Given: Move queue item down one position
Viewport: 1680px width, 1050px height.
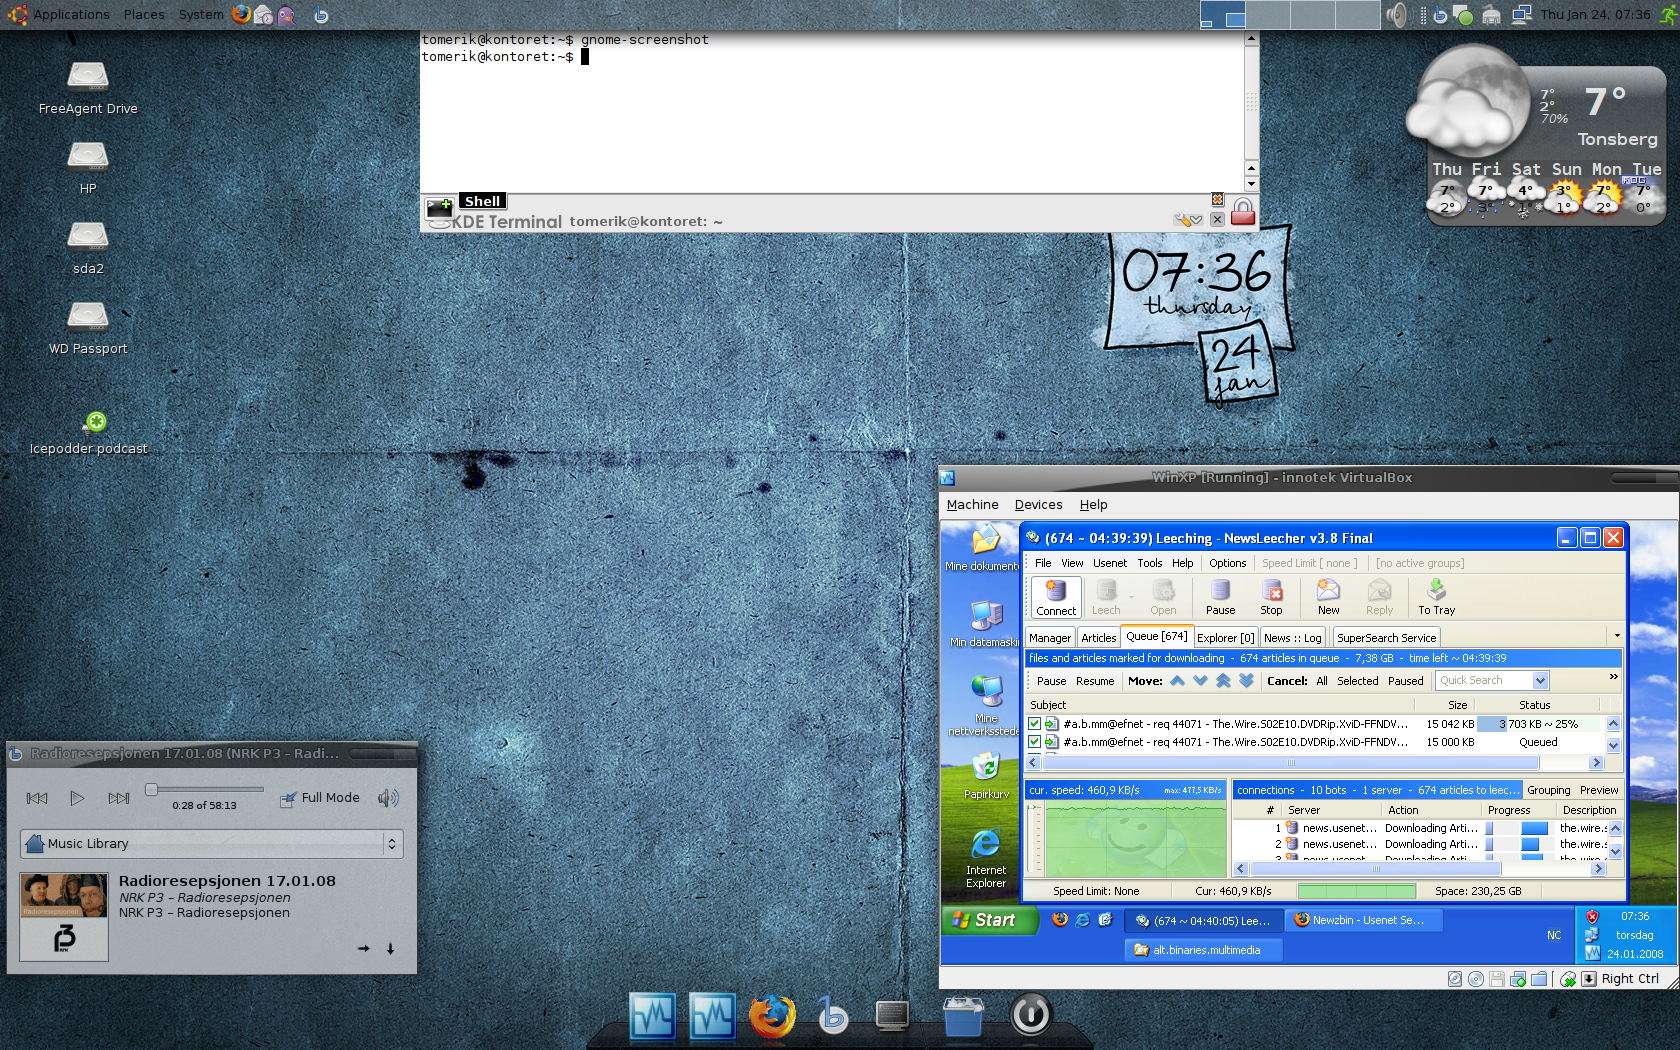Looking at the screenshot, I should point(1200,681).
